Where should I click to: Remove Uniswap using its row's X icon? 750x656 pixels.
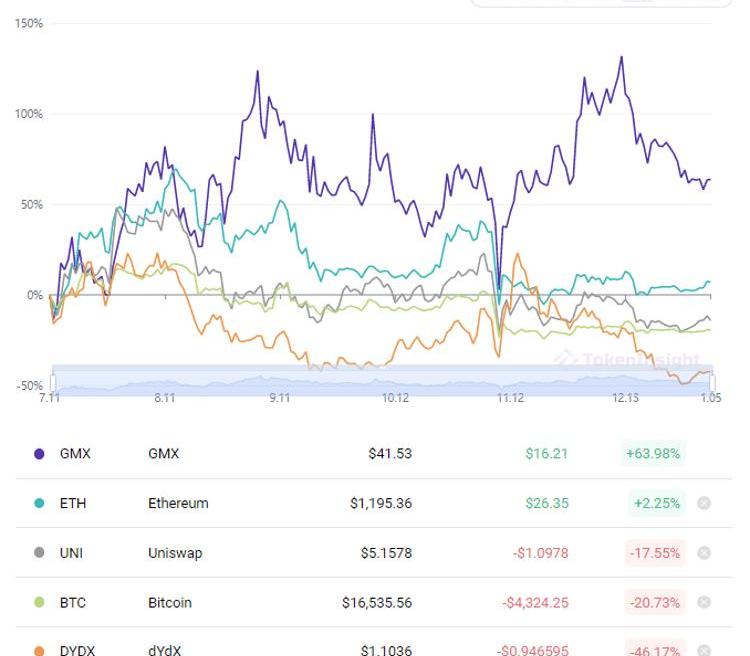click(703, 553)
